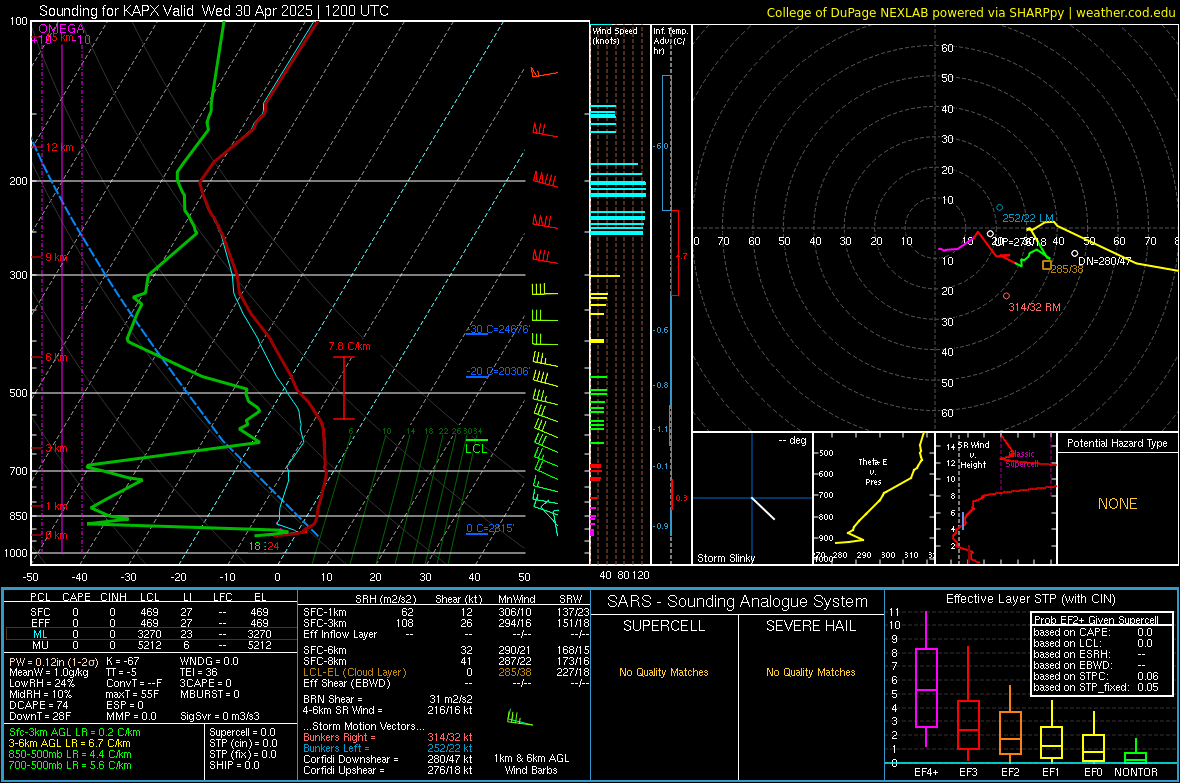Click the magenta EF4+ box plot
Viewport: 1180px width, 783px height.
click(926, 679)
